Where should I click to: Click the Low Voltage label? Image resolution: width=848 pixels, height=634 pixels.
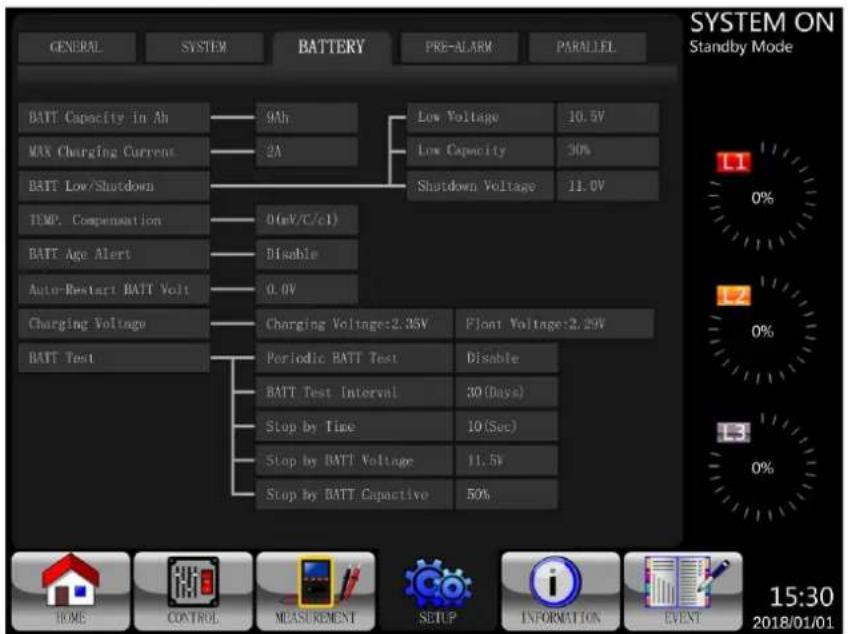point(480,117)
